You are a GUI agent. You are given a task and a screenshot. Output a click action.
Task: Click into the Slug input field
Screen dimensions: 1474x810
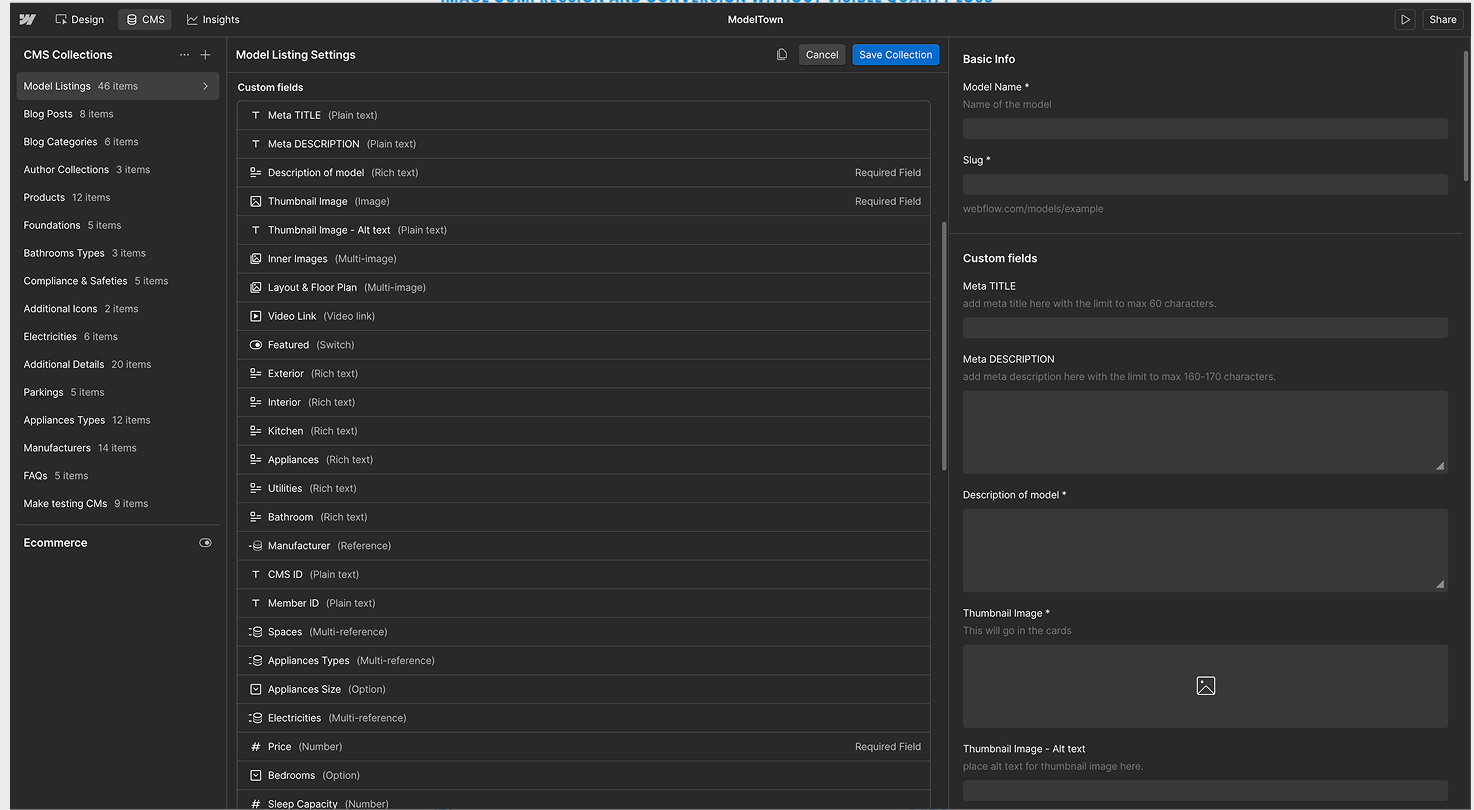1205,184
